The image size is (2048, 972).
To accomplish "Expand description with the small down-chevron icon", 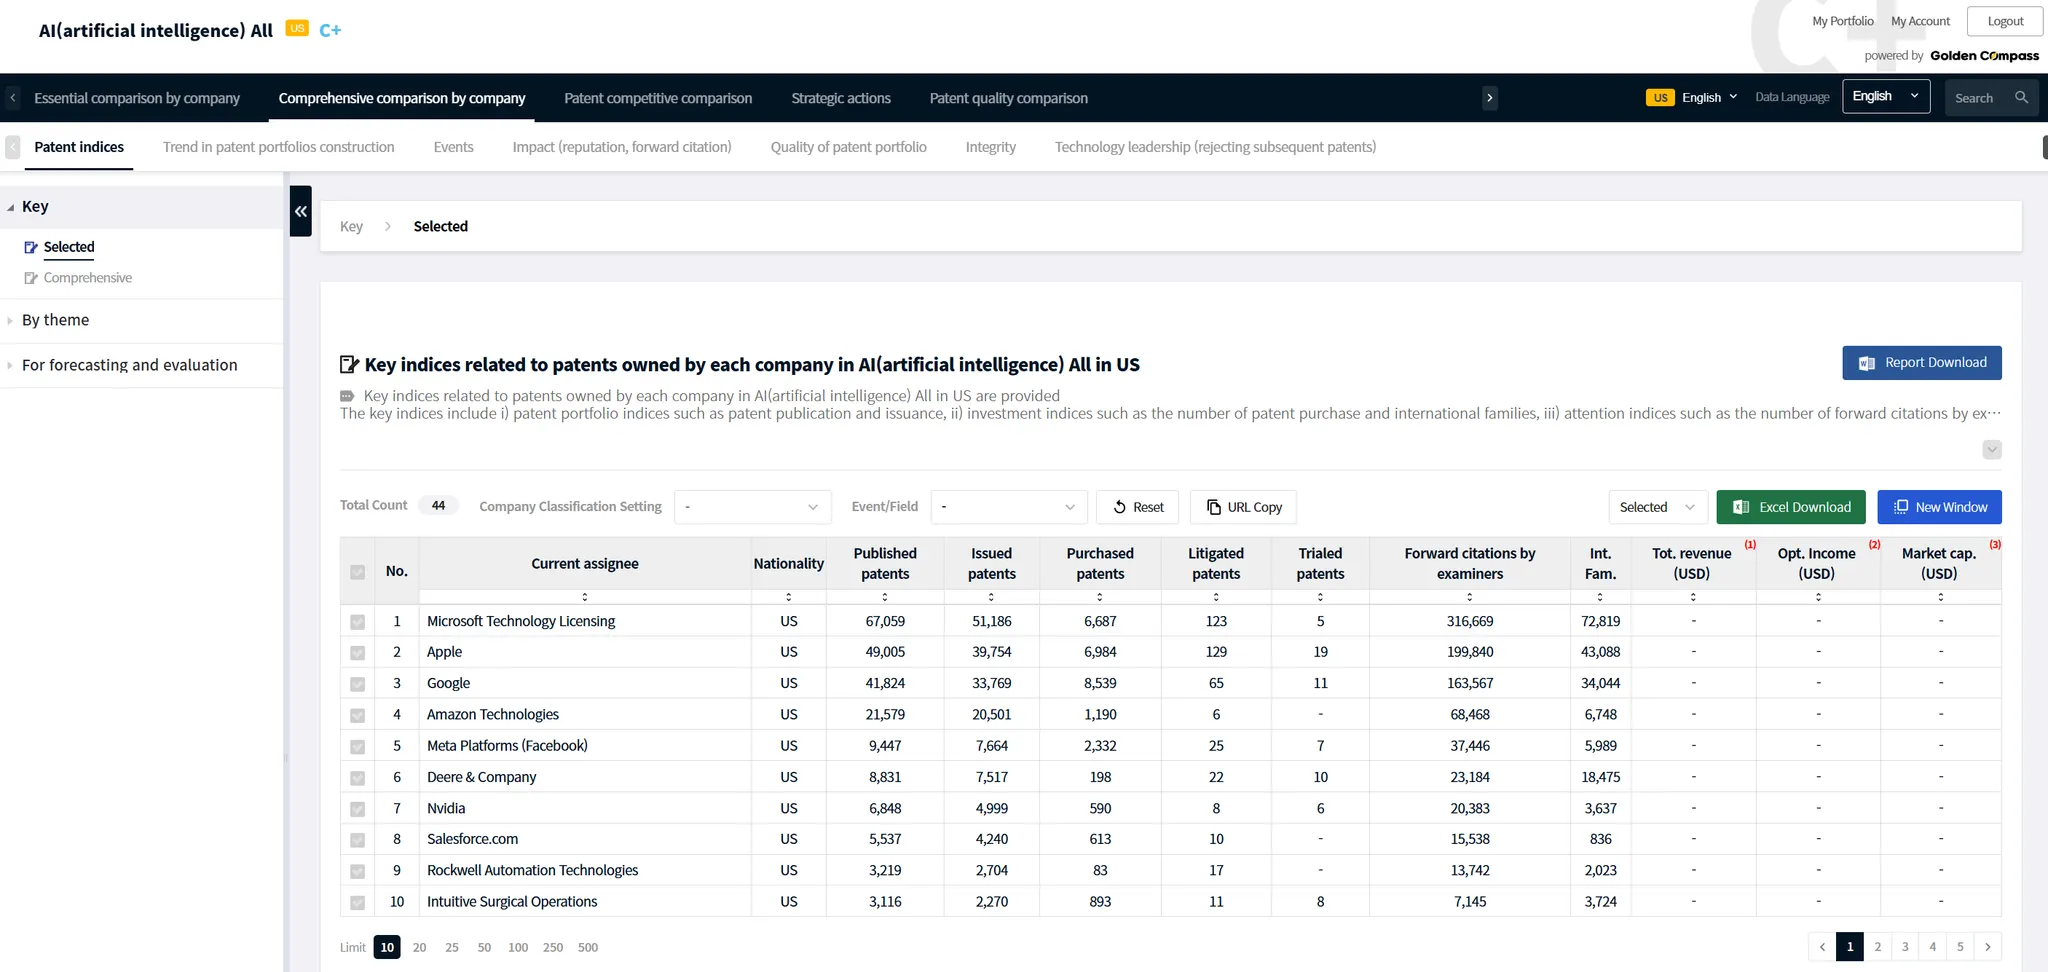I will pos(1991,450).
